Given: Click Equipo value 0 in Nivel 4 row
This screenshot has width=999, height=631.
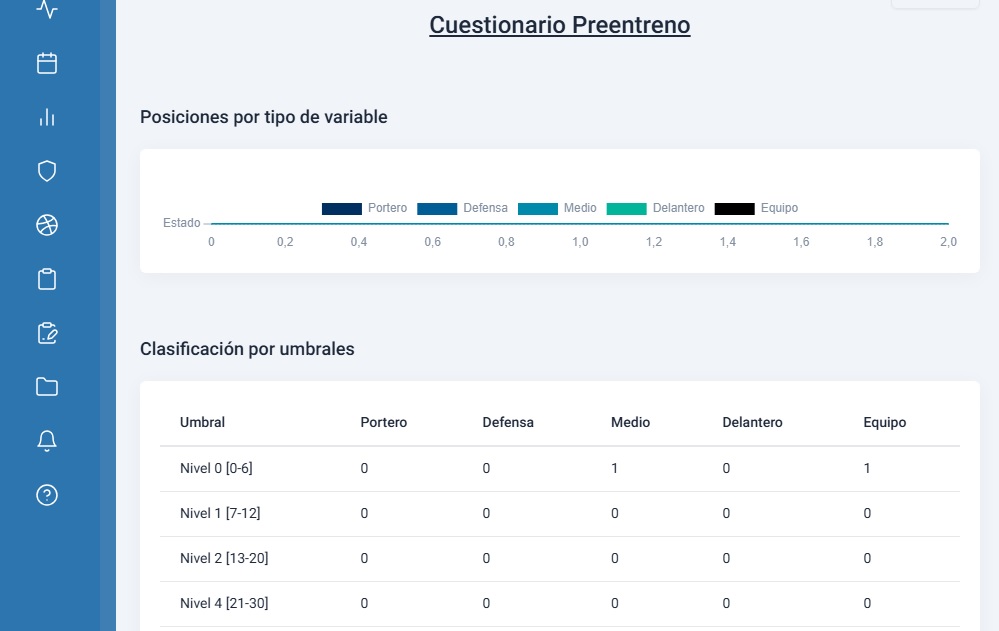Looking at the screenshot, I should click(866, 603).
